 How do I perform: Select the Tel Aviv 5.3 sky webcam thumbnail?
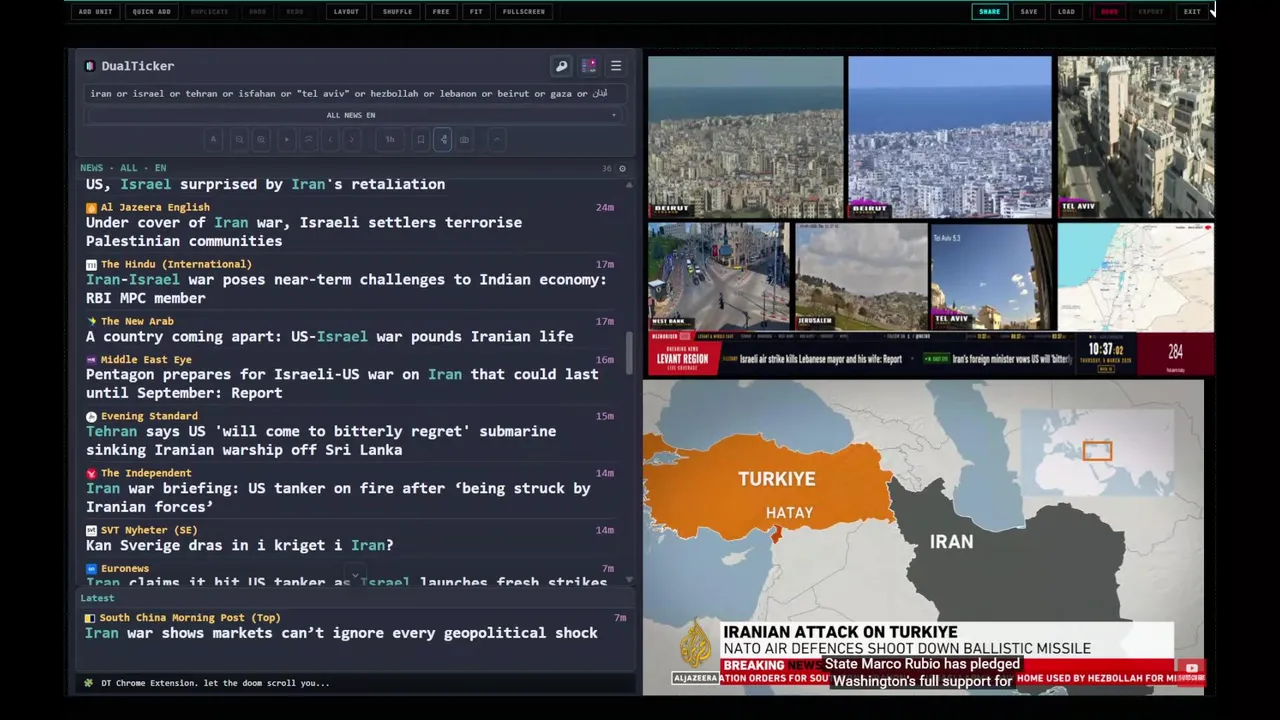(991, 276)
